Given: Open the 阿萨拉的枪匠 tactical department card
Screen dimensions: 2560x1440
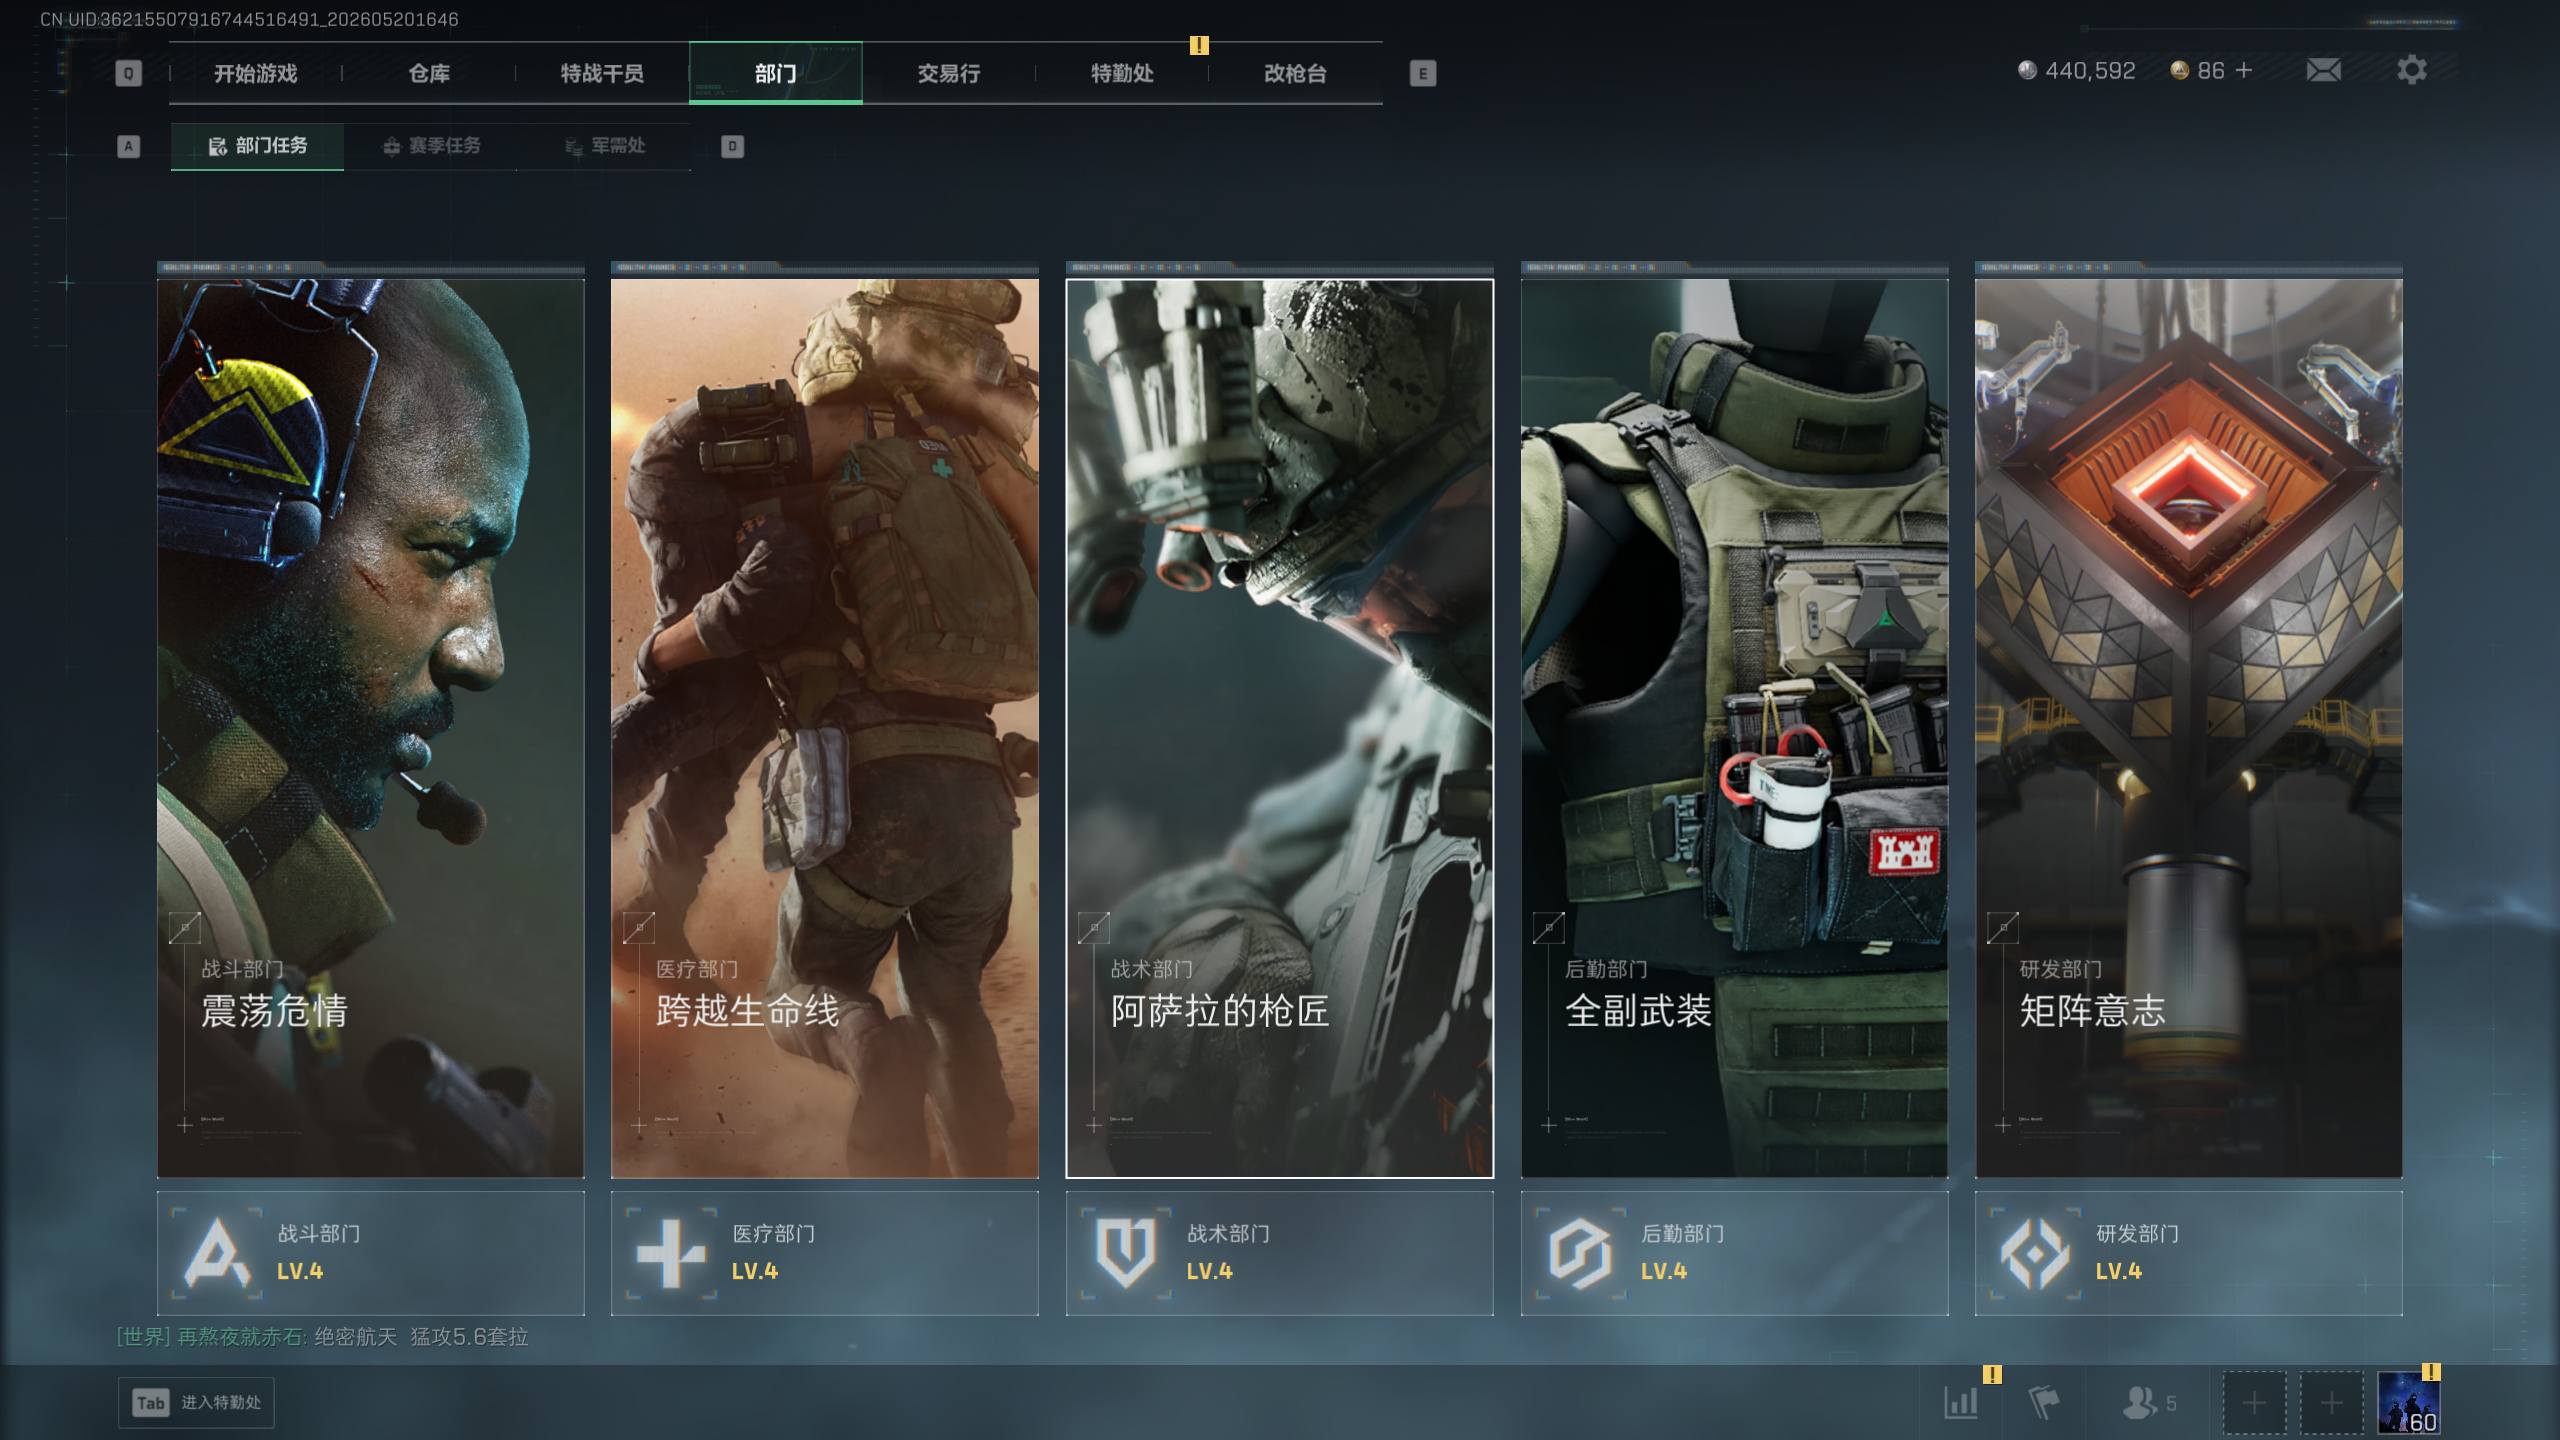Looking at the screenshot, I should pos(1280,728).
